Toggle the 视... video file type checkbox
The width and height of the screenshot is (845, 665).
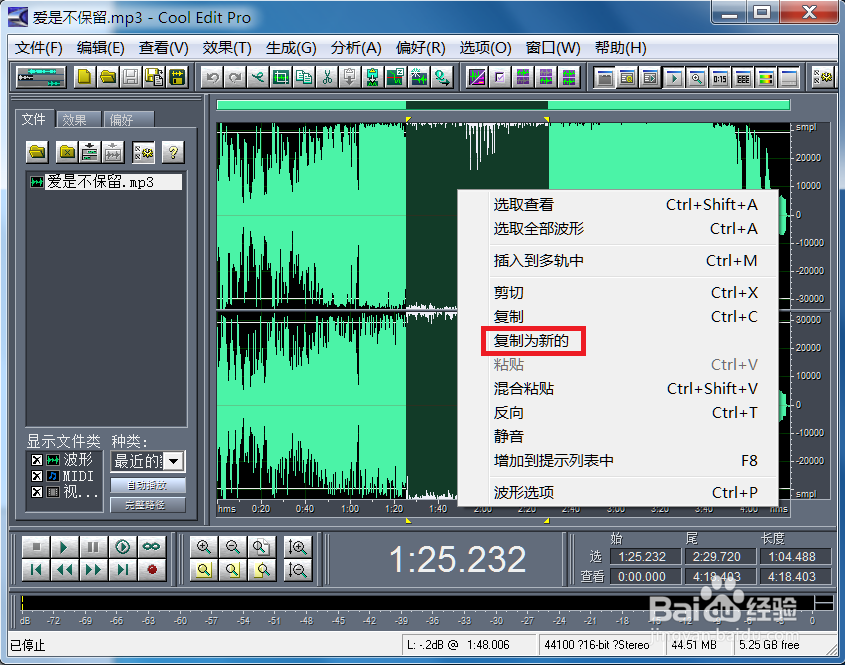36,492
